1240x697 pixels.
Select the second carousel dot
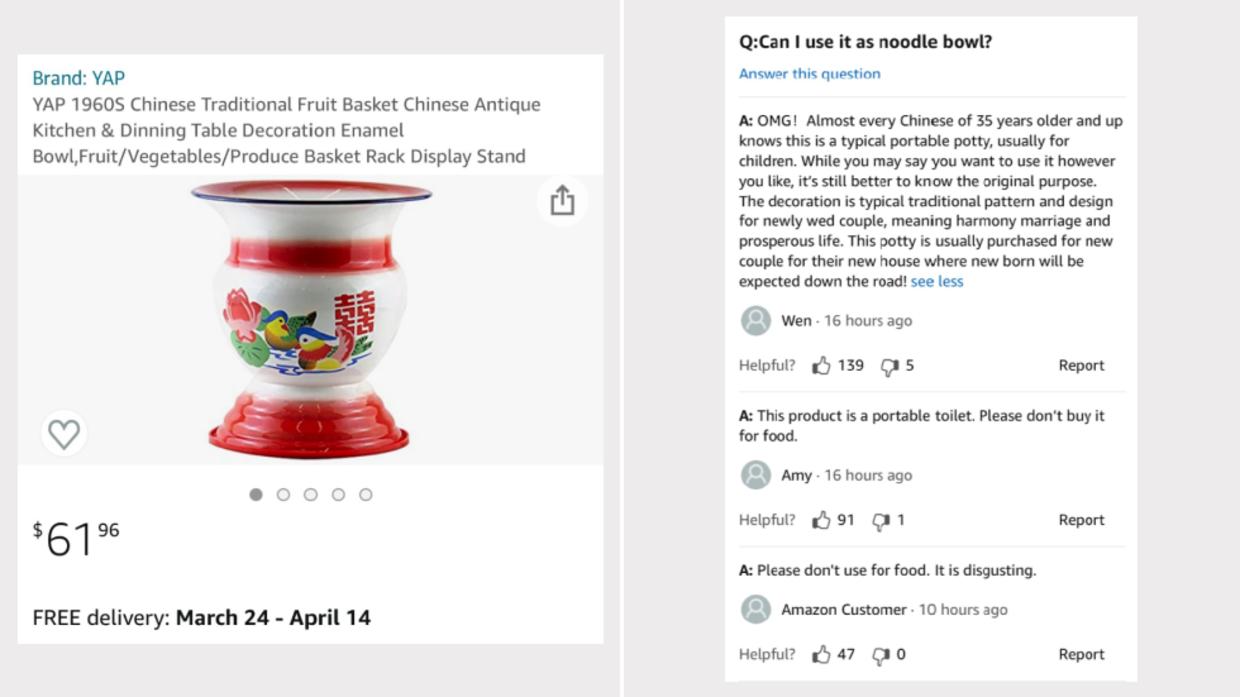[284, 493]
